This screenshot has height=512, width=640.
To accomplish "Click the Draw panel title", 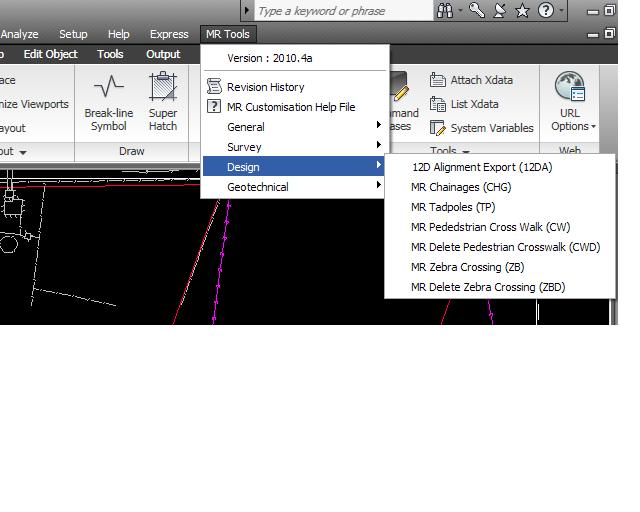I will pyautogui.click(x=131, y=151).
